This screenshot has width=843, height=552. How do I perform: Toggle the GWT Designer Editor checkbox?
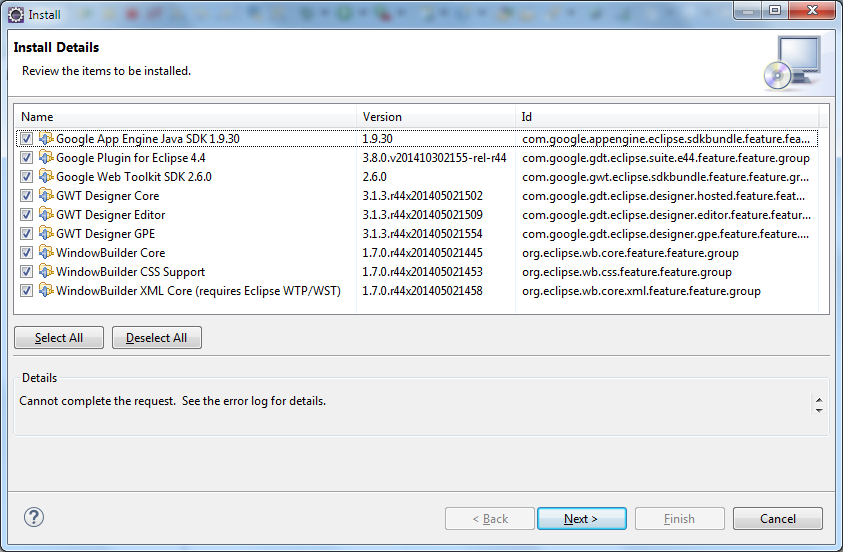(x=26, y=214)
